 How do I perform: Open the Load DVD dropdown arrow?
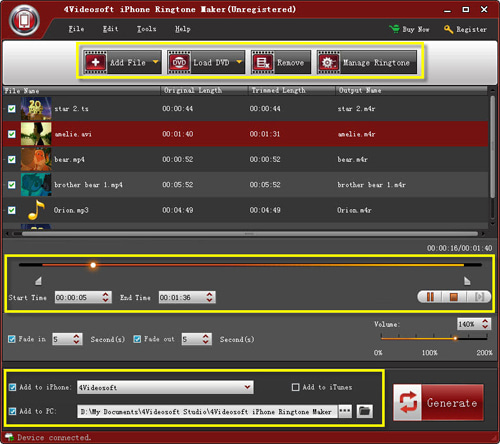[239, 62]
